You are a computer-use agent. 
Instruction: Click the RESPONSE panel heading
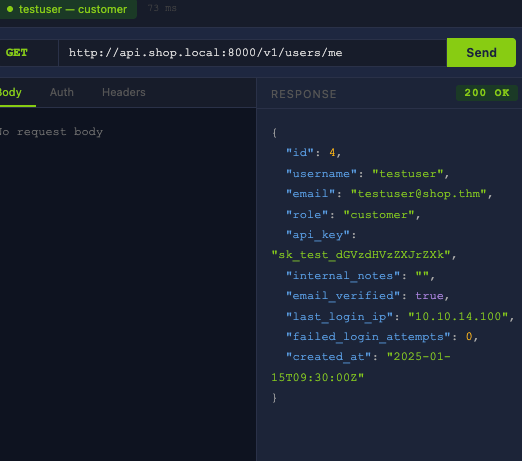tap(304, 94)
